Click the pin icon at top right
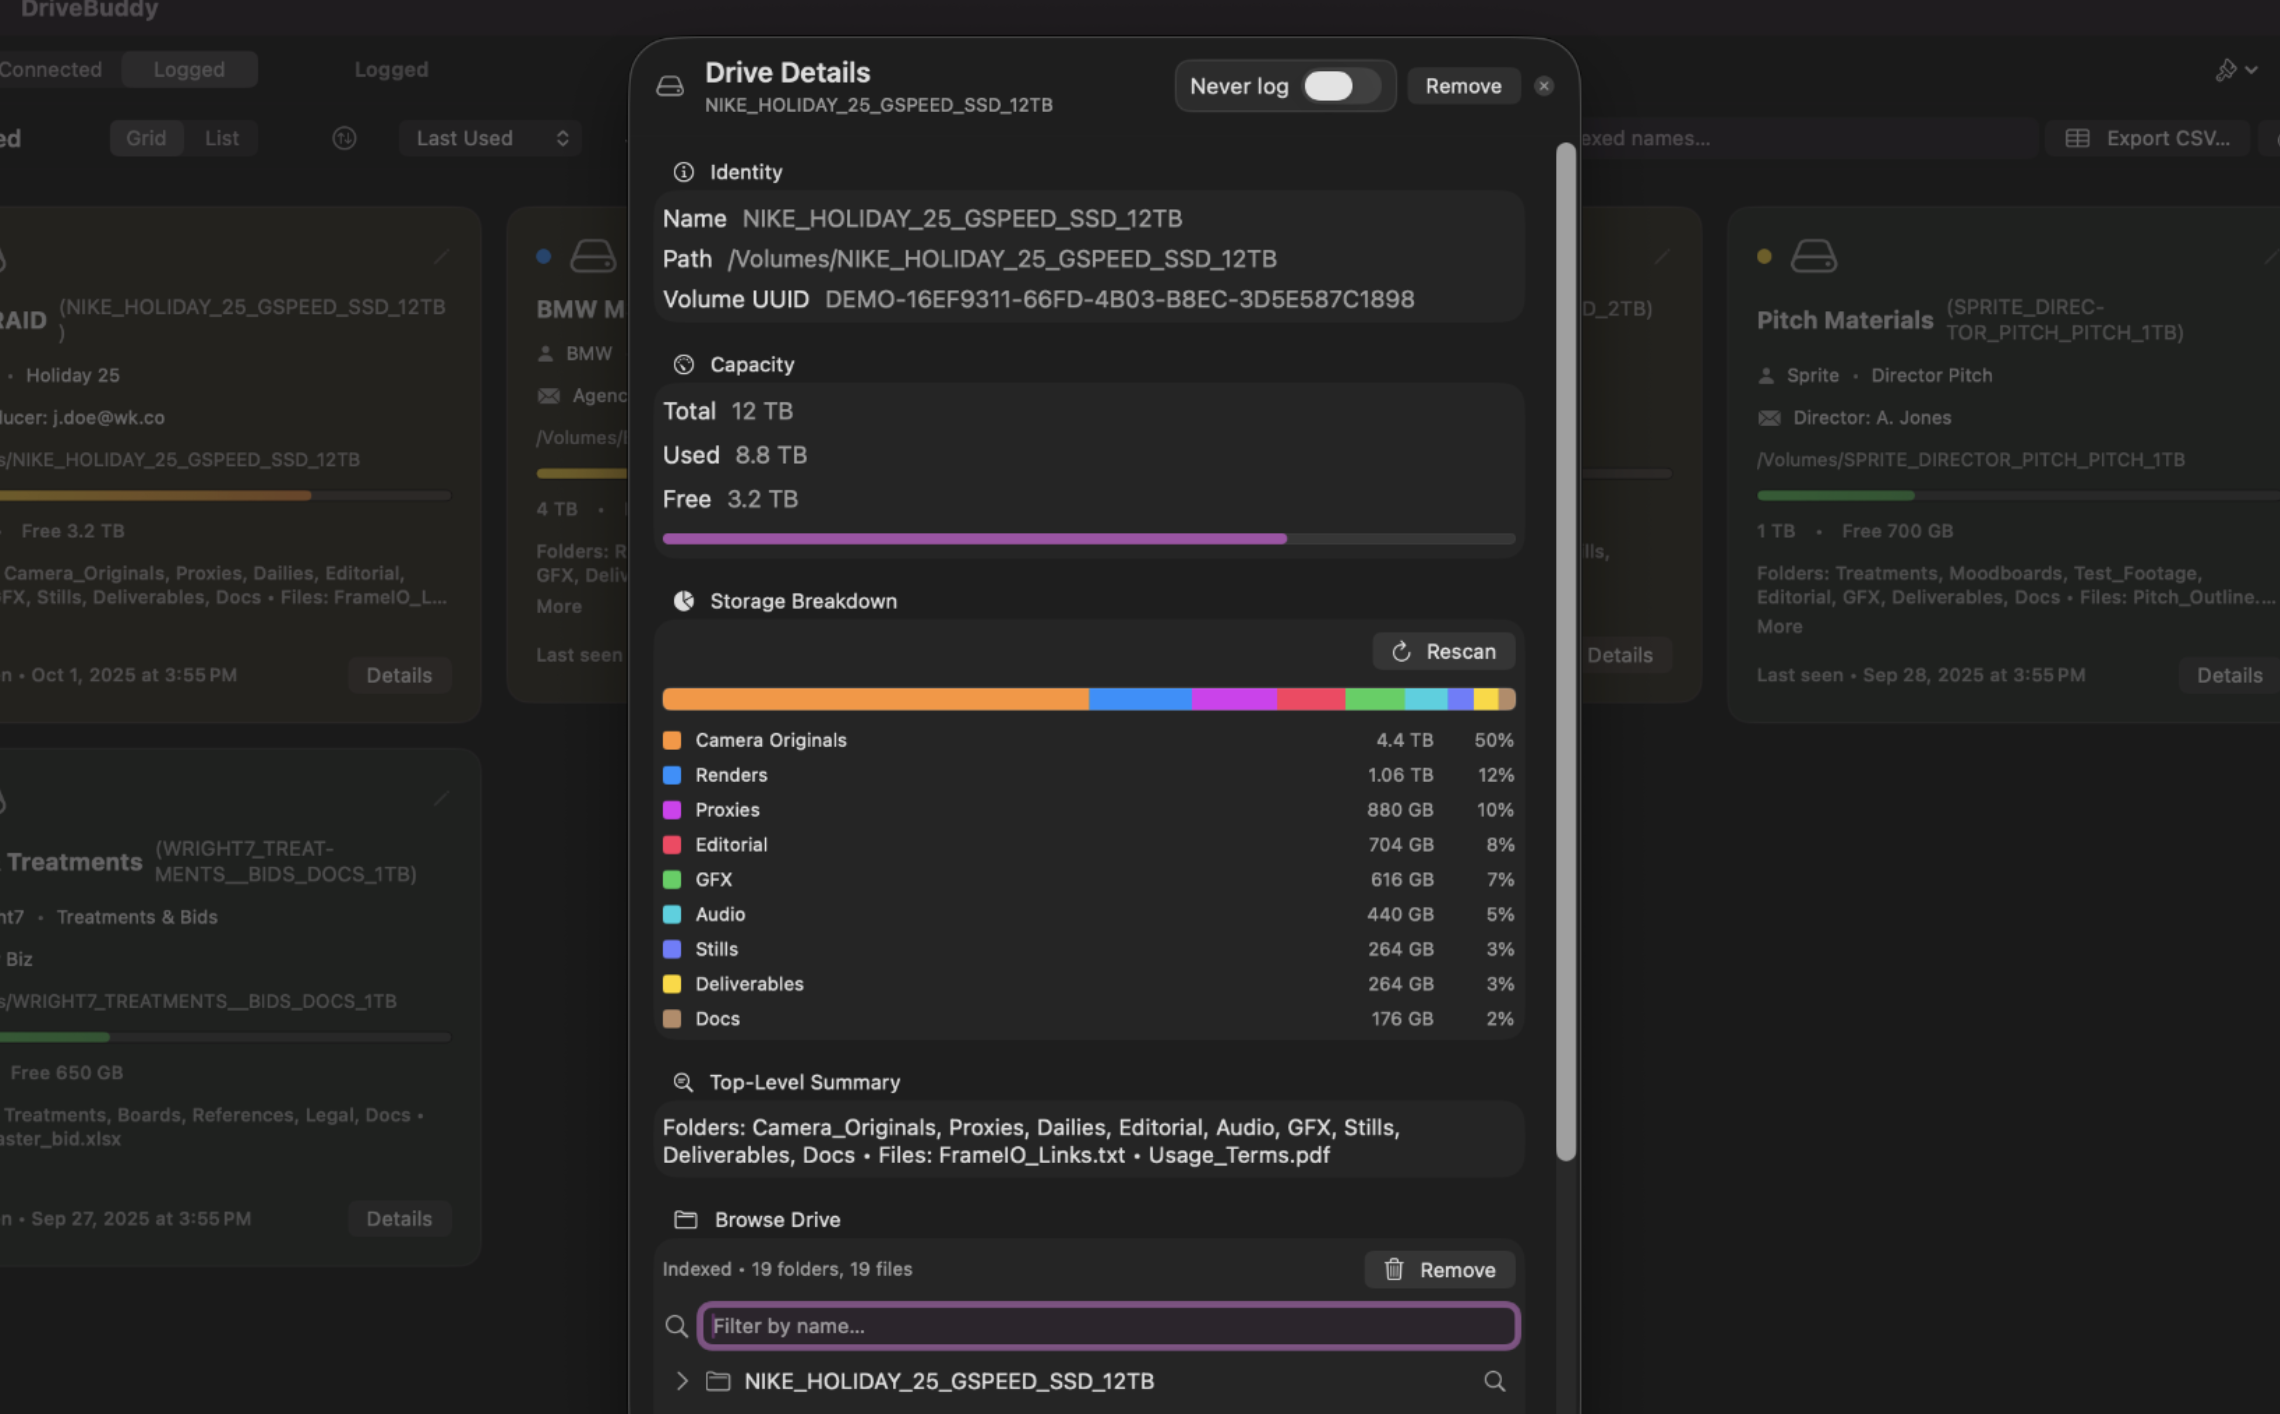 click(2226, 70)
